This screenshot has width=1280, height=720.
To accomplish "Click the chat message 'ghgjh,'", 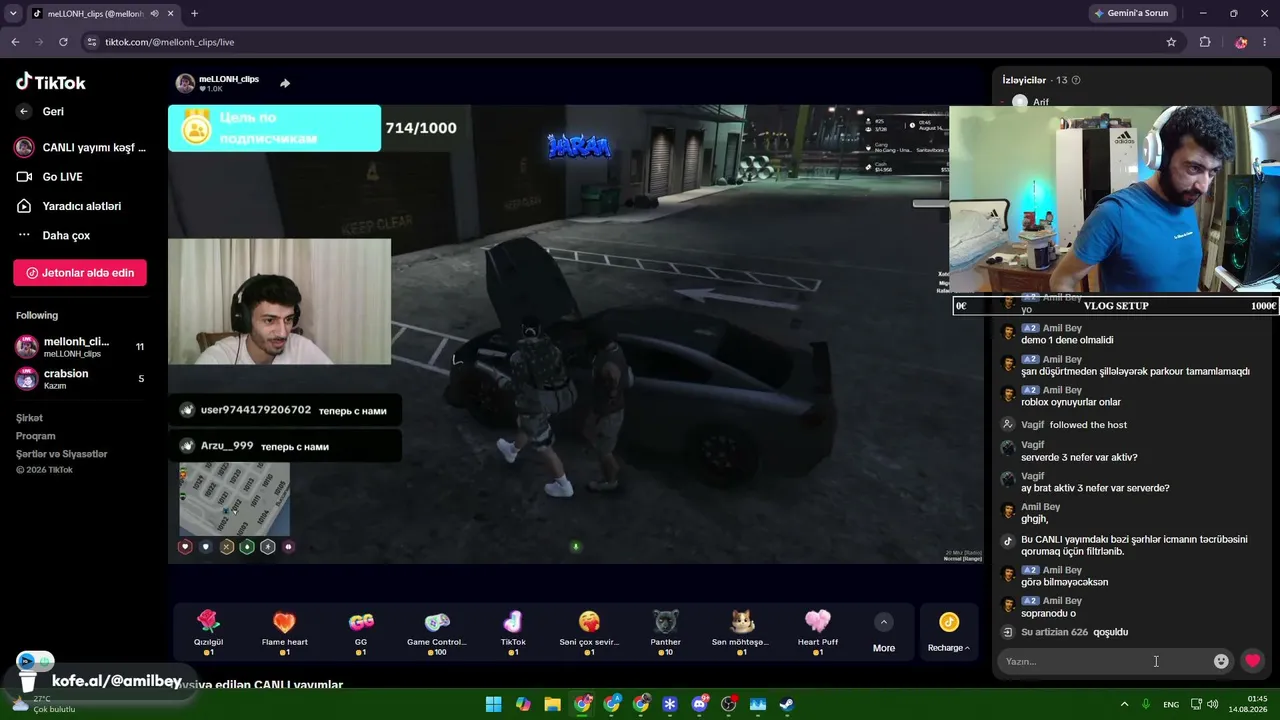I will (x=1034, y=519).
